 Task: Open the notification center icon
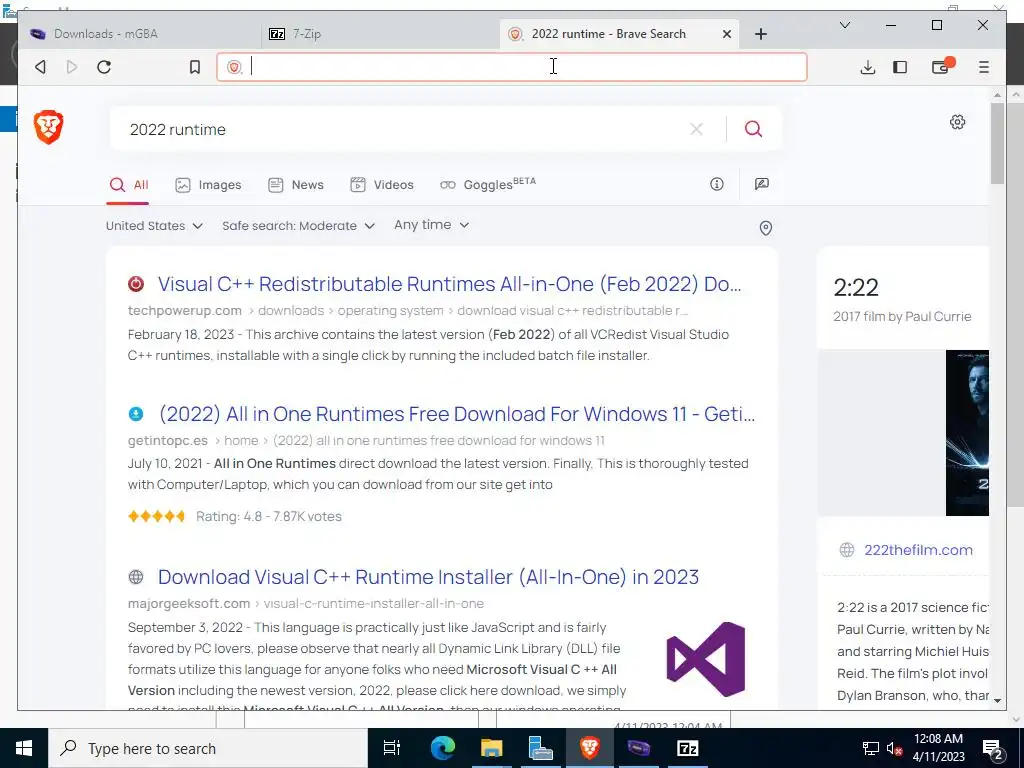(993, 748)
